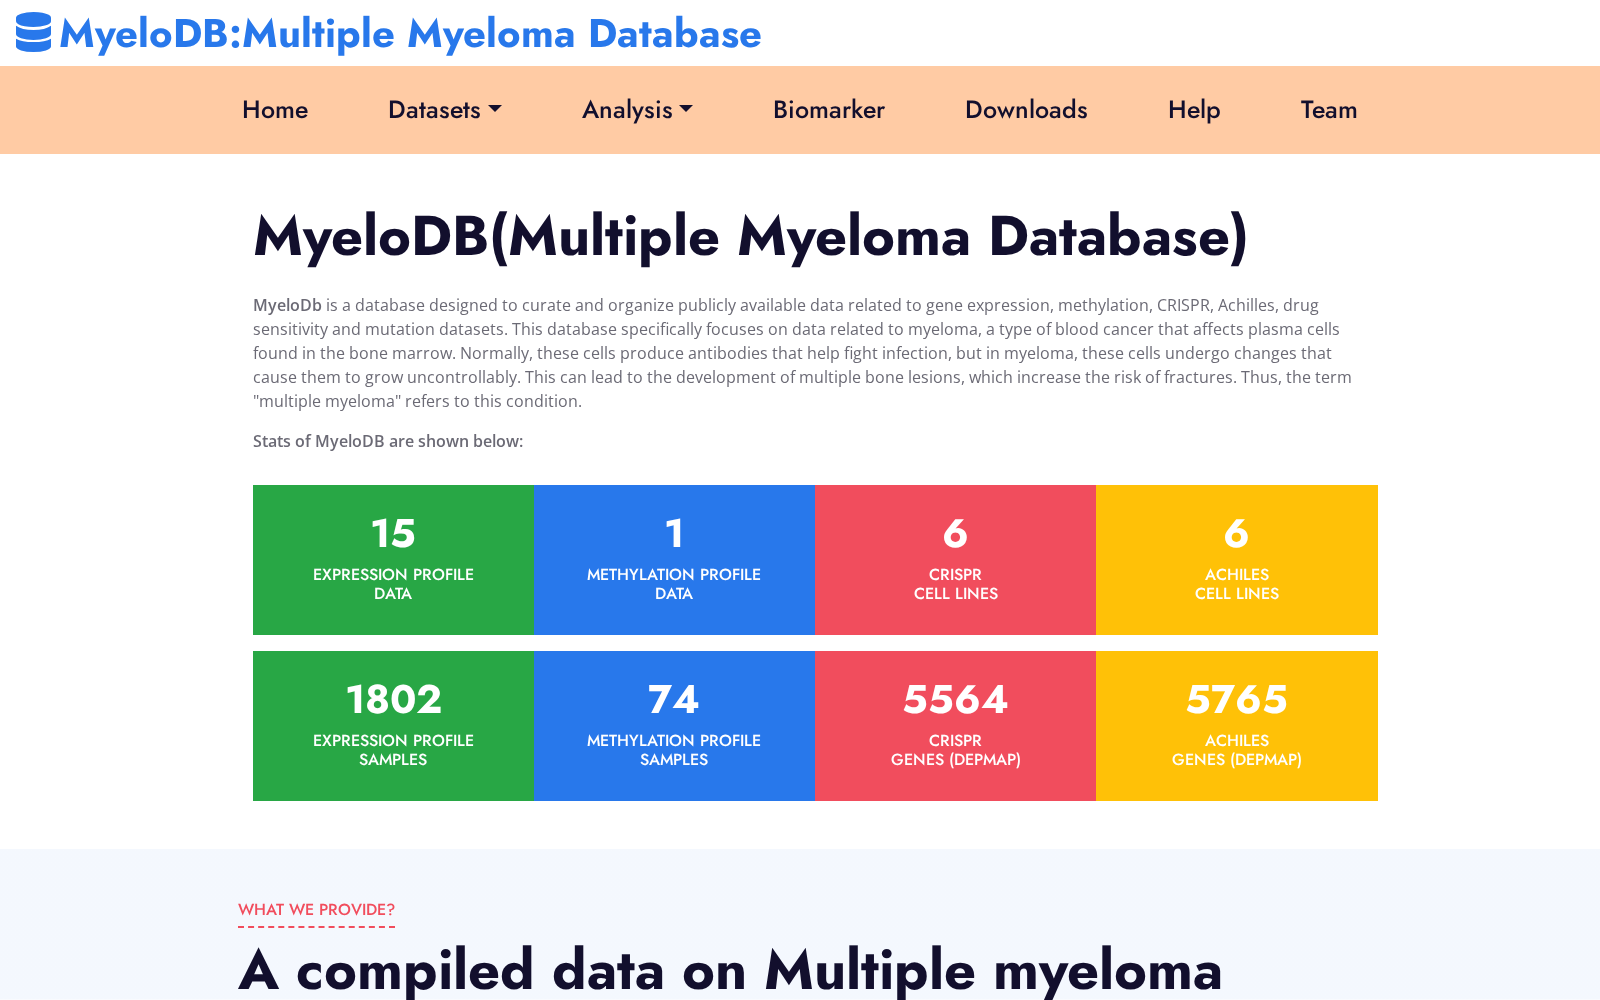Expand the Analysis dropdown menu
Image resolution: width=1600 pixels, height=1000 pixels.
(x=637, y=110)
